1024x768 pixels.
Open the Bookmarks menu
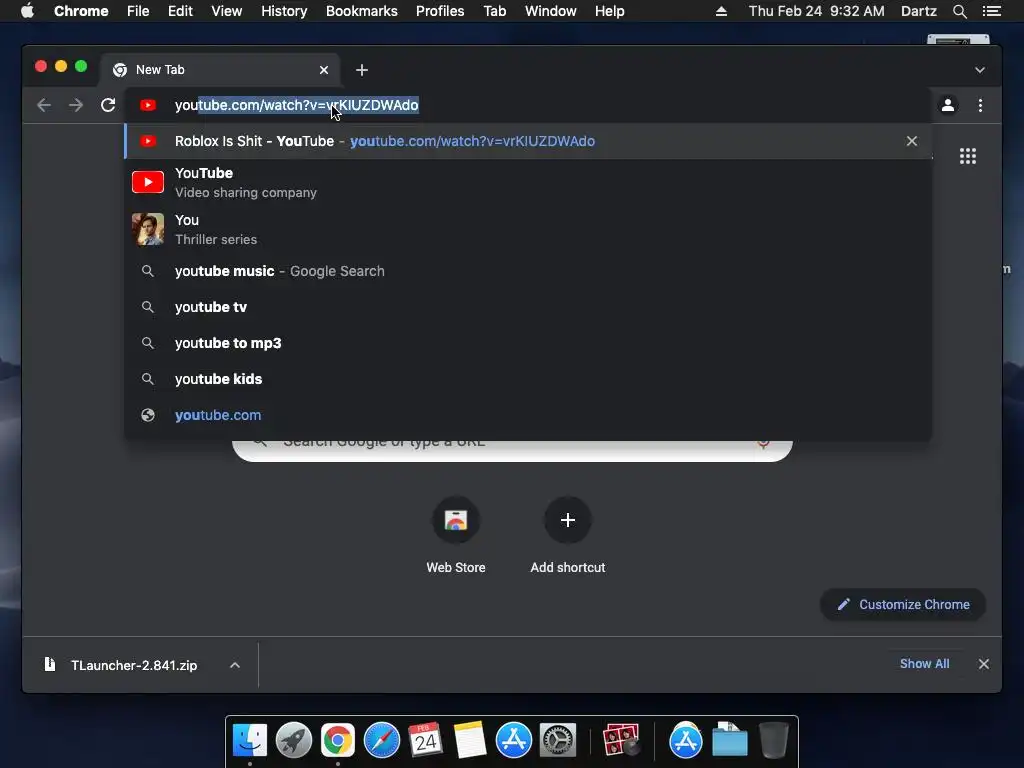[362, 11]
